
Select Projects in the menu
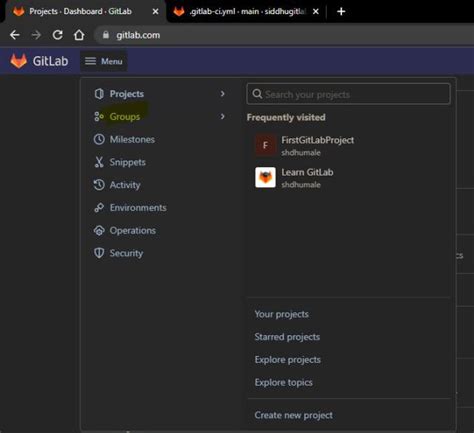pos(127,94)
